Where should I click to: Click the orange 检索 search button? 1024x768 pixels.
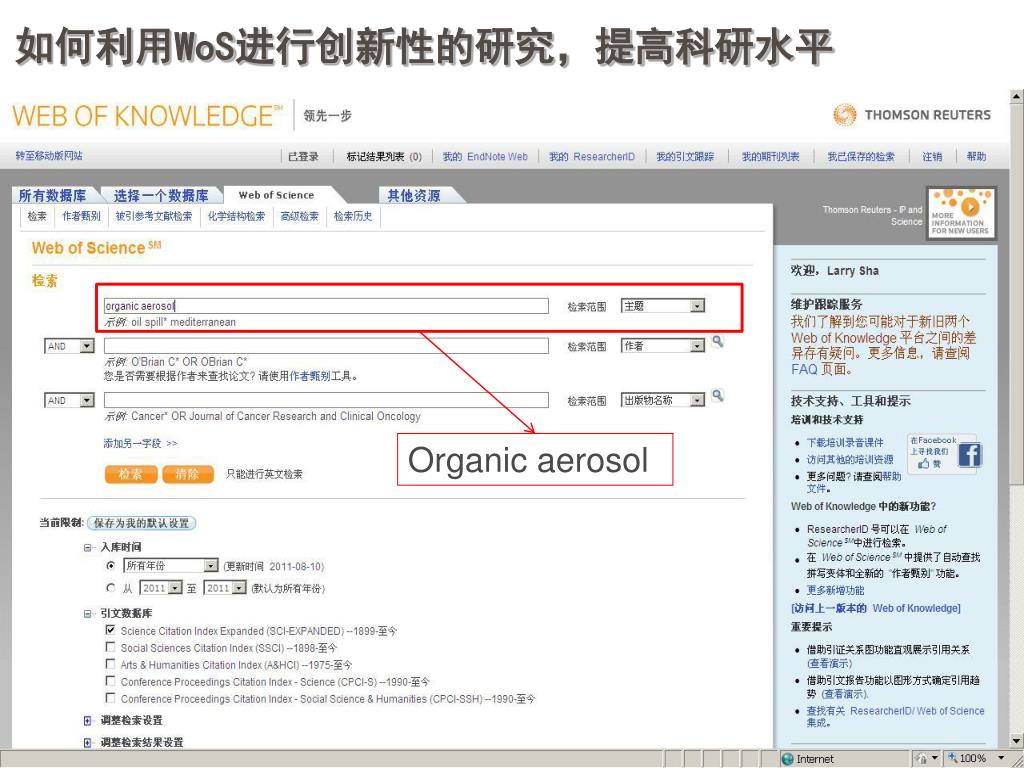[x=131, y=474]
